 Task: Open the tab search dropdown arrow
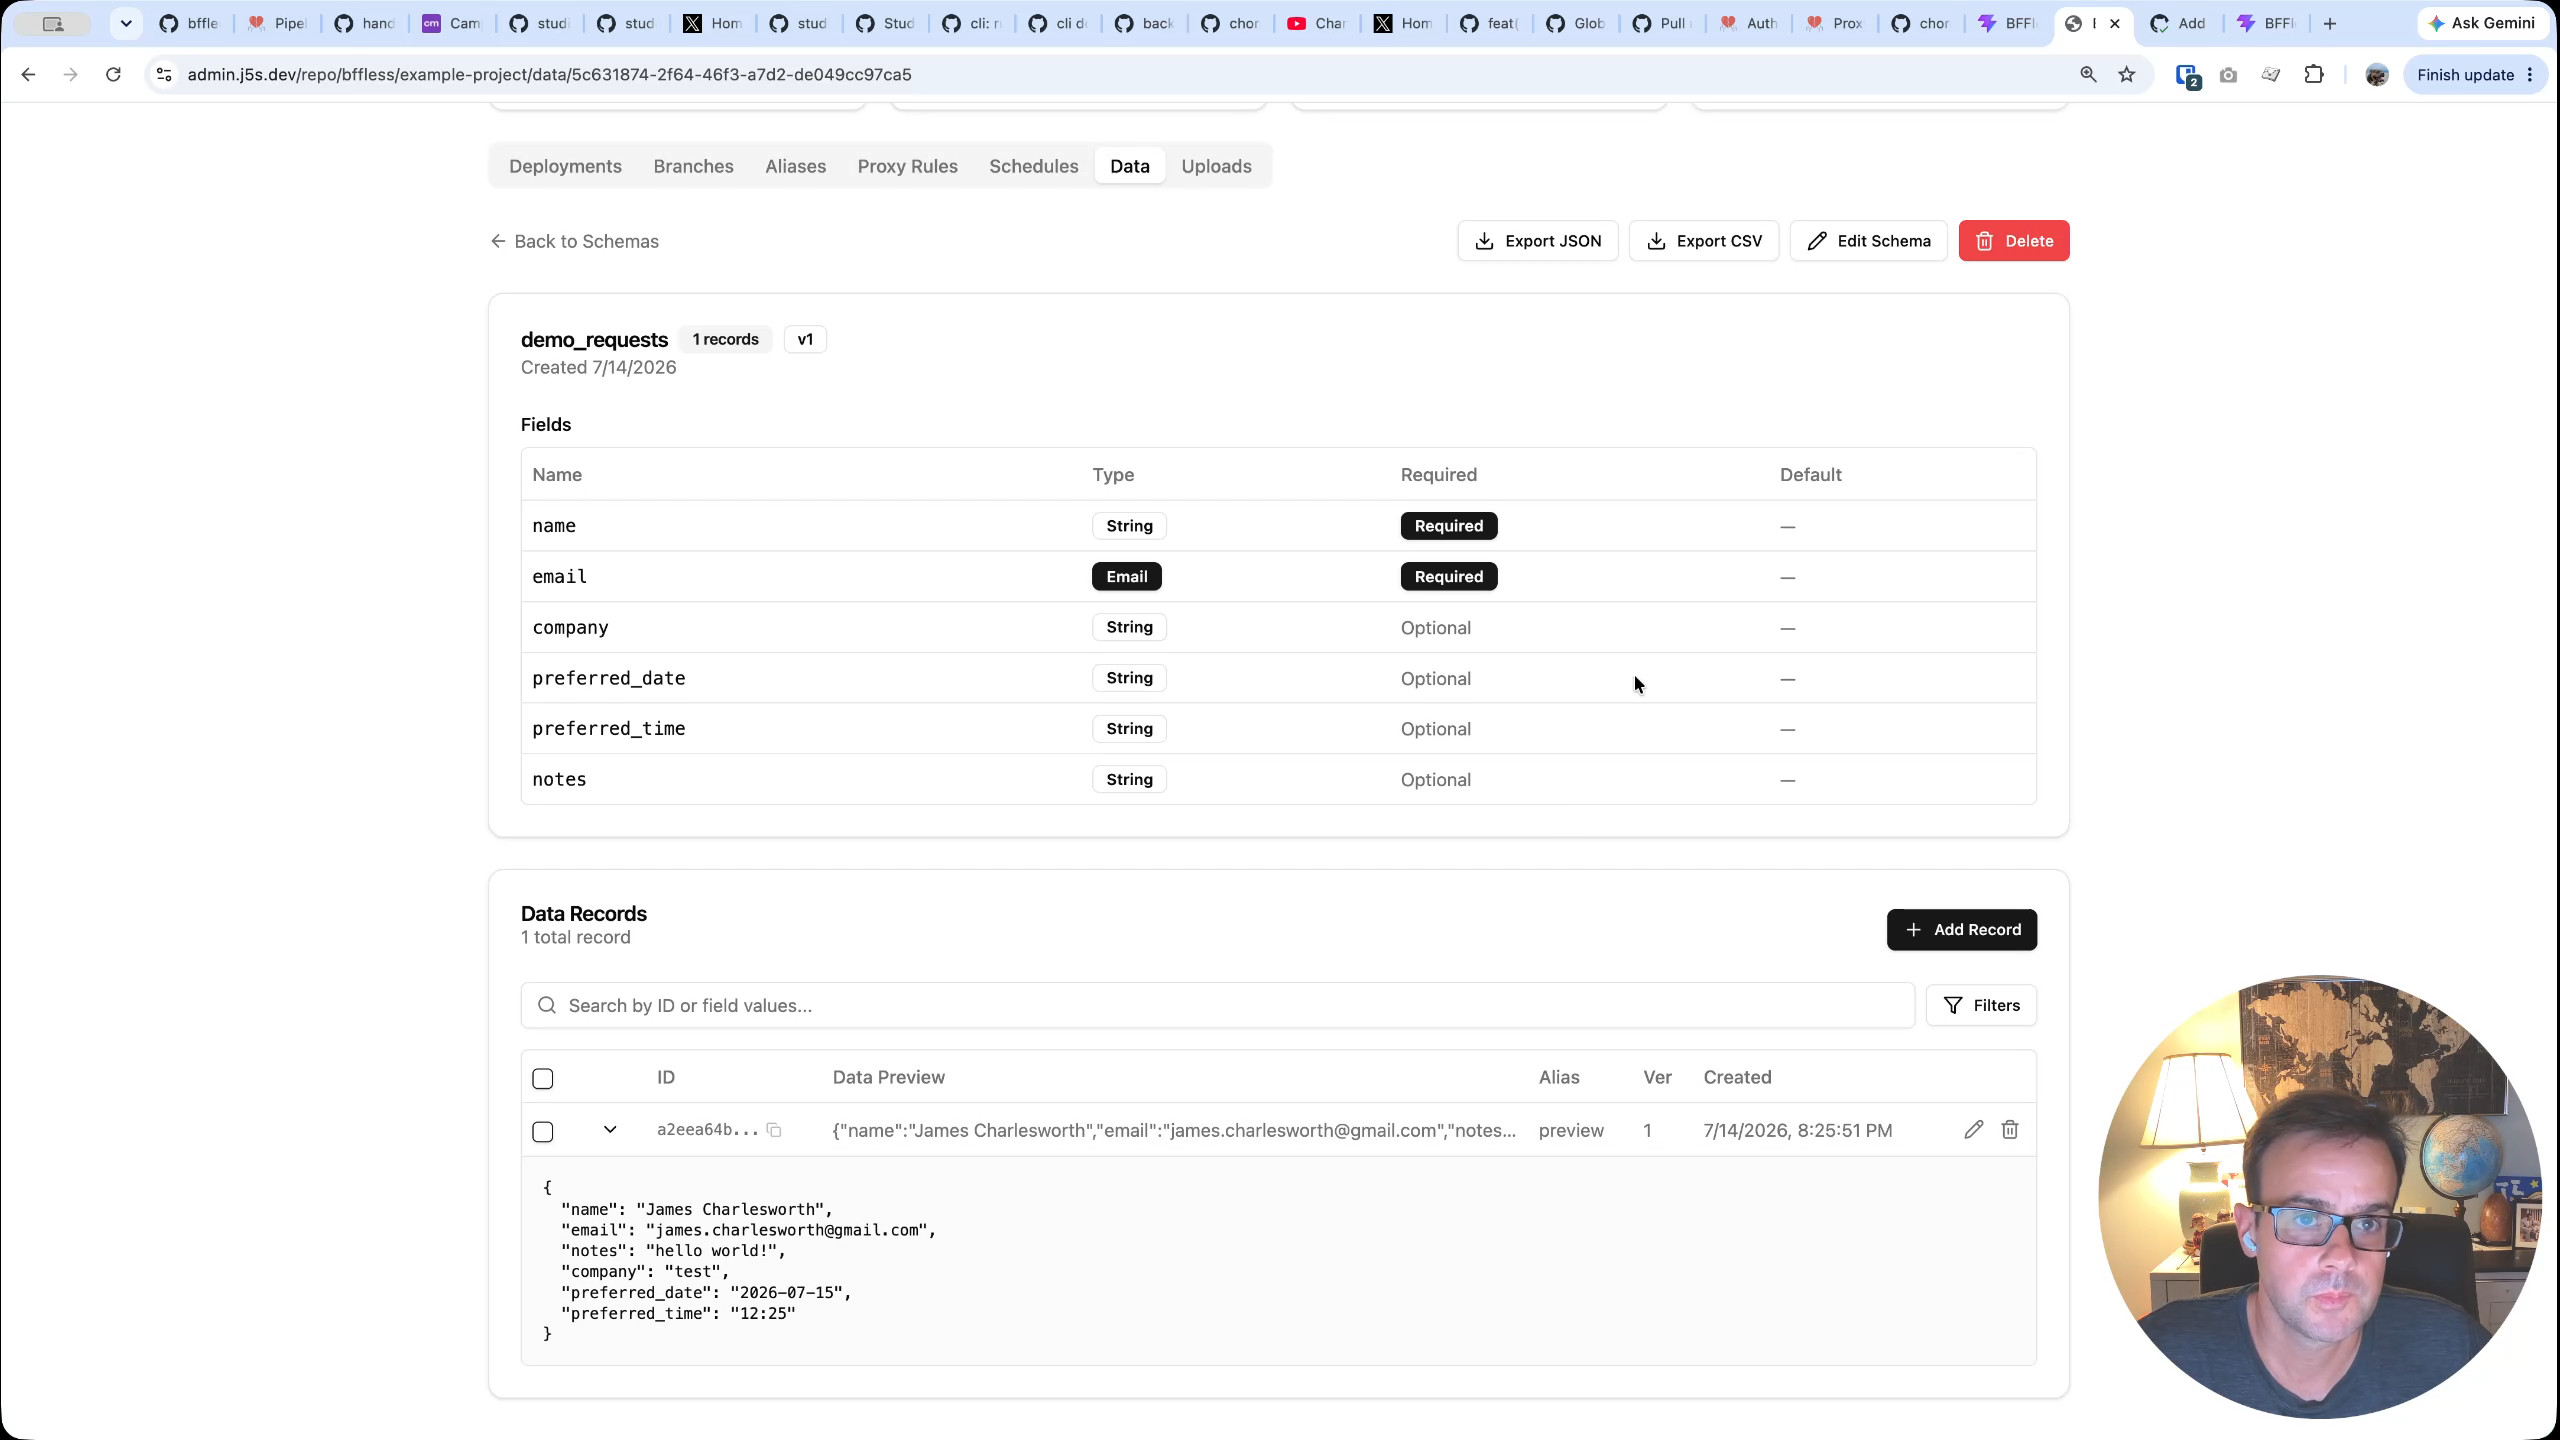point(126,23)
